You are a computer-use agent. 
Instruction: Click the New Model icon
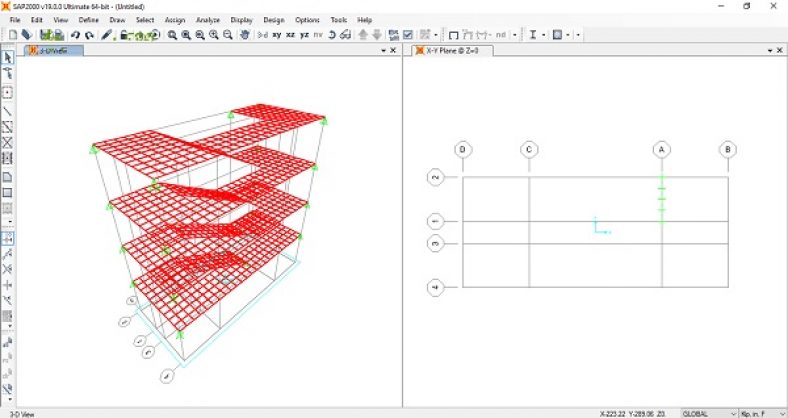[13, 35]
